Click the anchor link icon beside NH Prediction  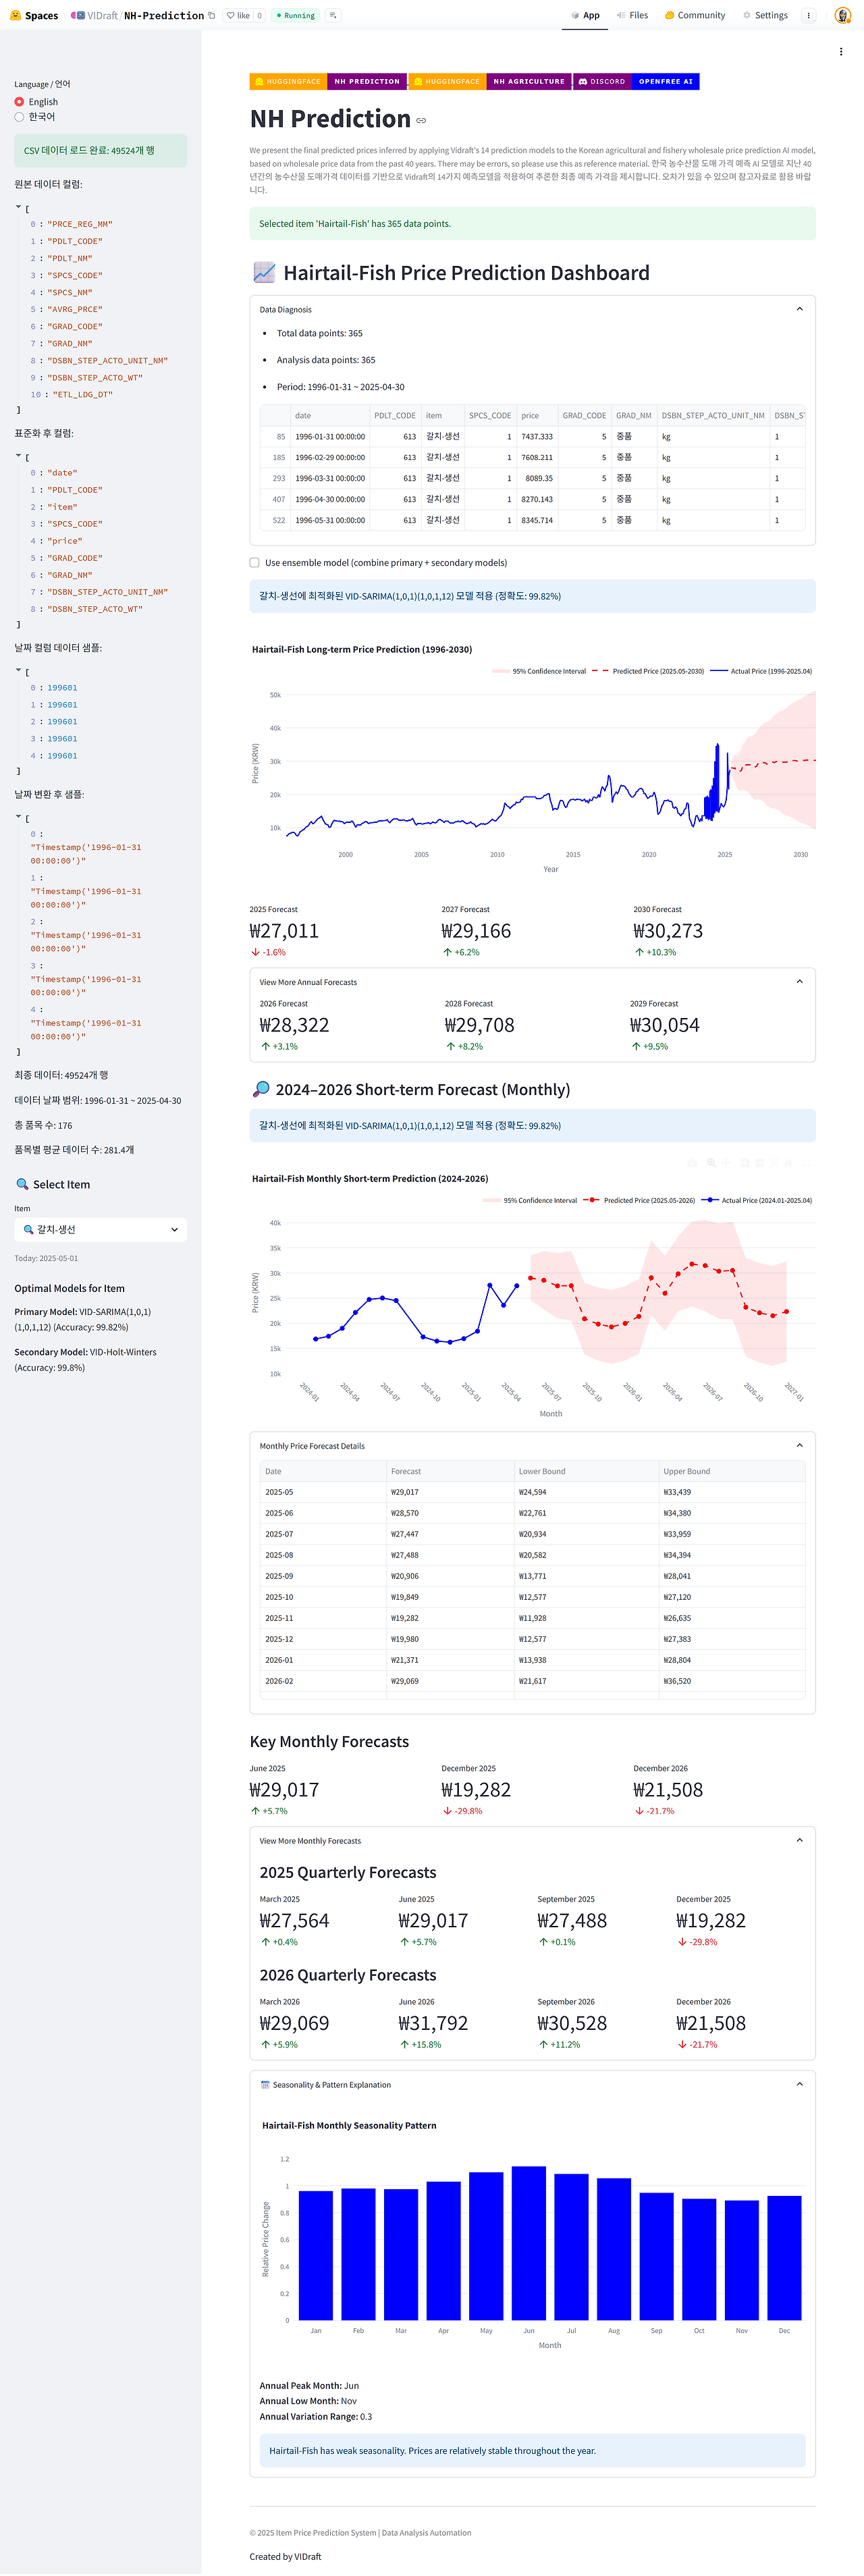coord(421,121)
